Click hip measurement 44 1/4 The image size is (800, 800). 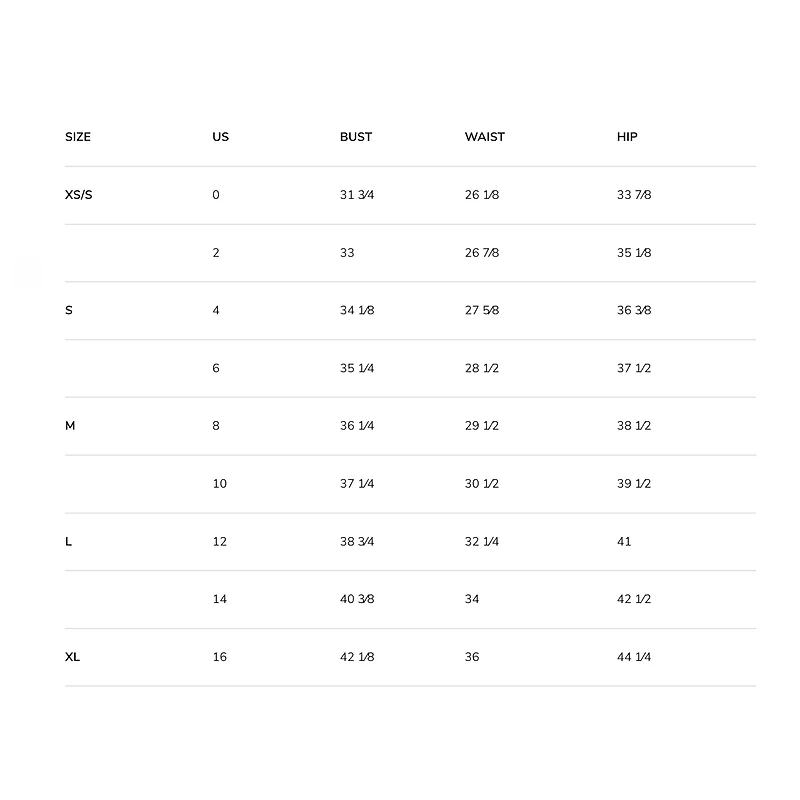(x=634, y=657)
